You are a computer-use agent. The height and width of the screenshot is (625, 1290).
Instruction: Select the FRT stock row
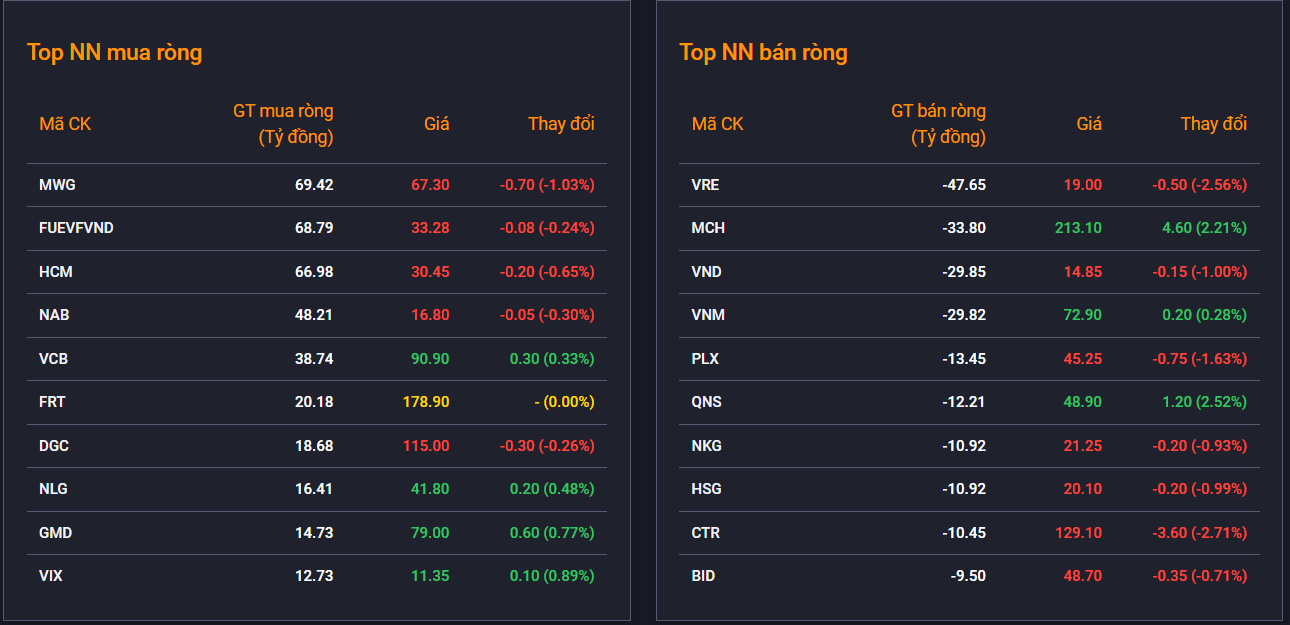317,402
